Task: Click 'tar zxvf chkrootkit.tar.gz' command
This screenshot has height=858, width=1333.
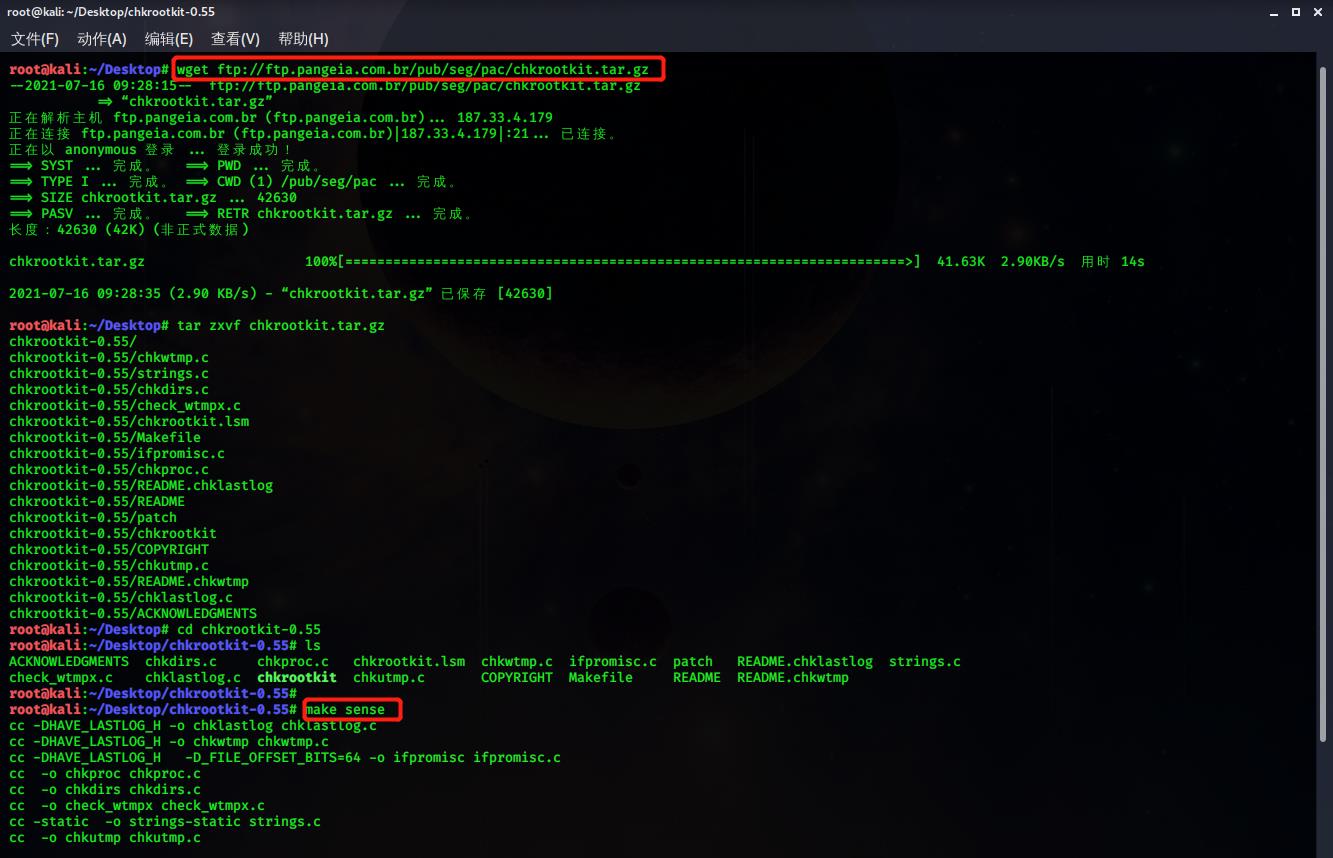Action: 281,325
